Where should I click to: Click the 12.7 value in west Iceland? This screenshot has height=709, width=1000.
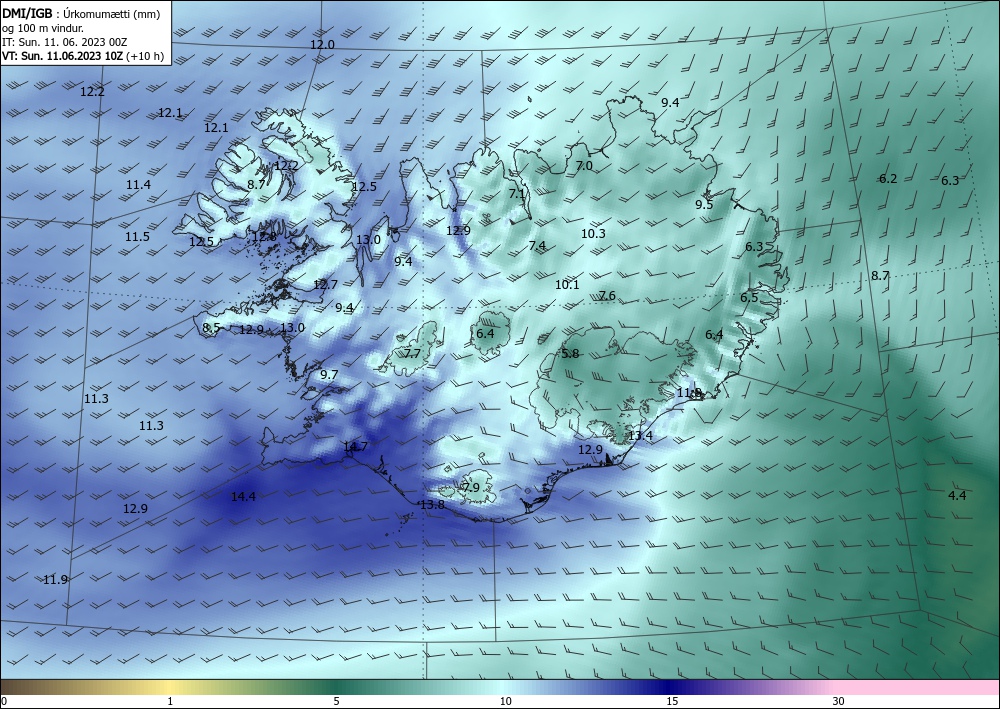point(325,284)
